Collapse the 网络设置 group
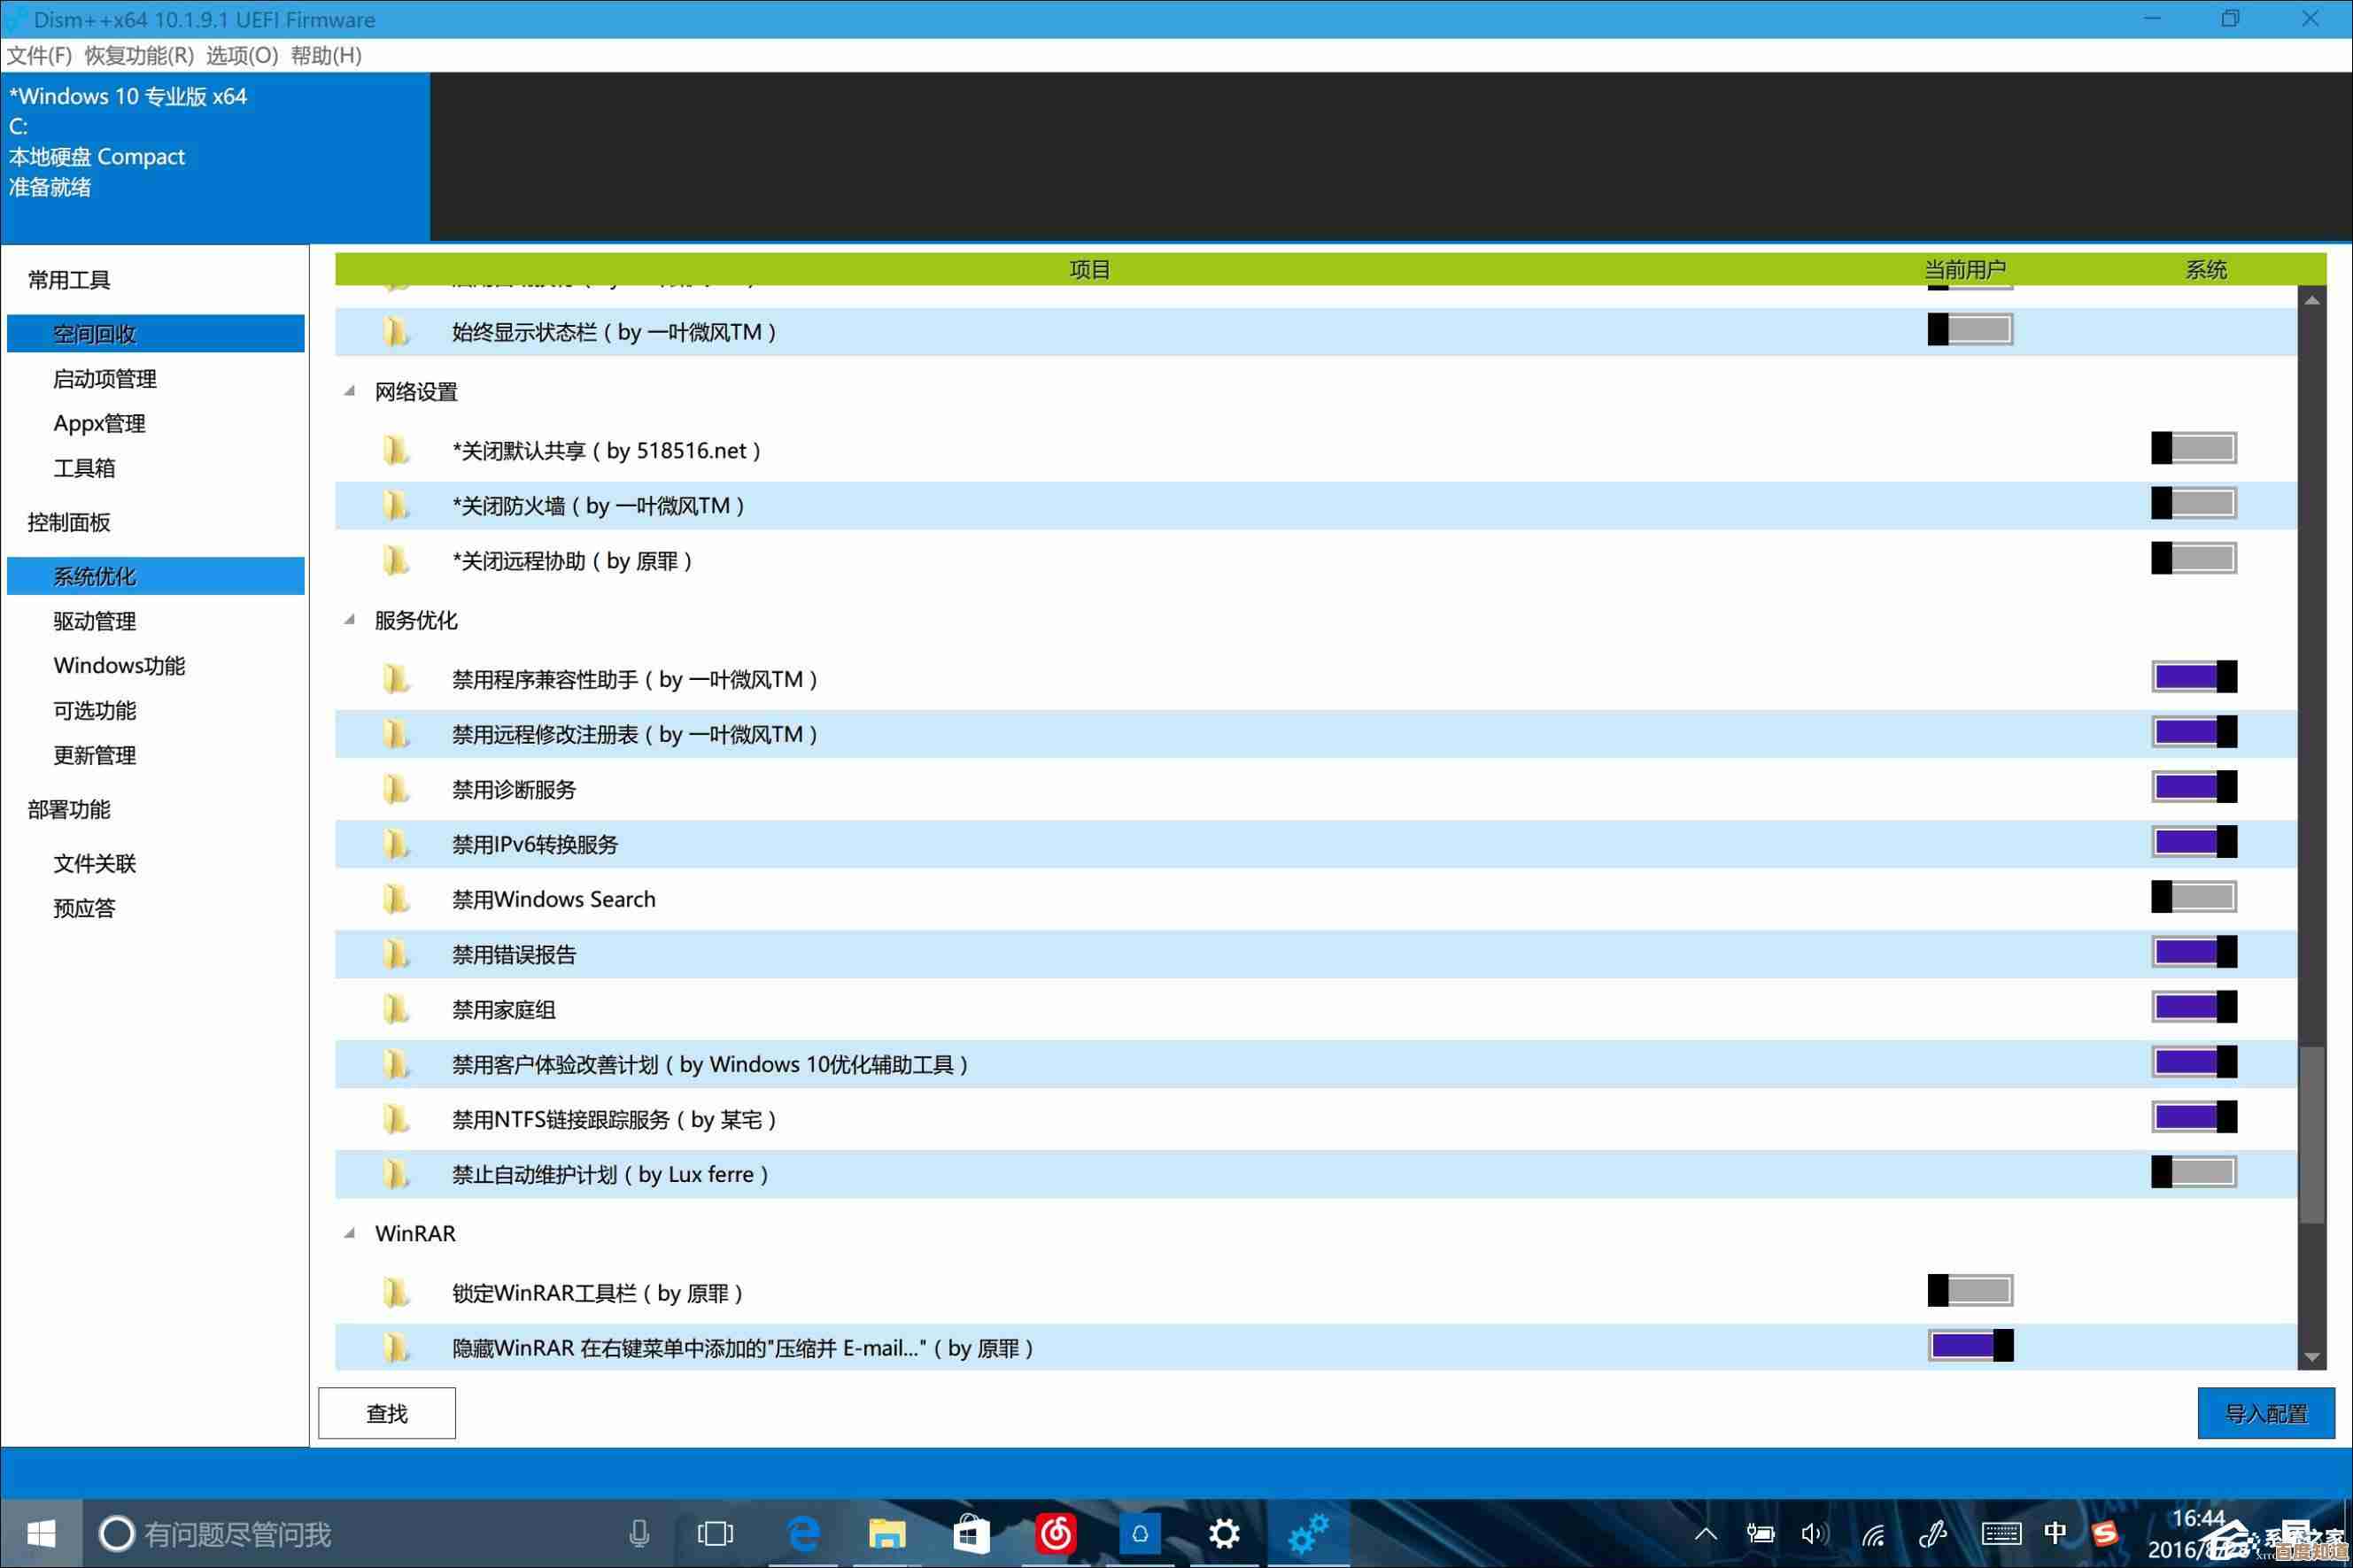Image resolution: width=2353 pixels, height=1568 pixels. pyautogui.click(x=349, y=391)
